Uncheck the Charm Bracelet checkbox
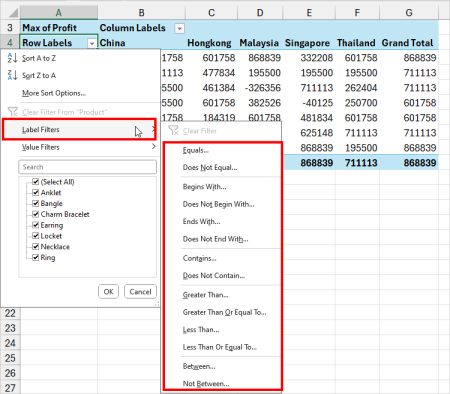This screenshot has height=394, width=450. tap(35, 214)
